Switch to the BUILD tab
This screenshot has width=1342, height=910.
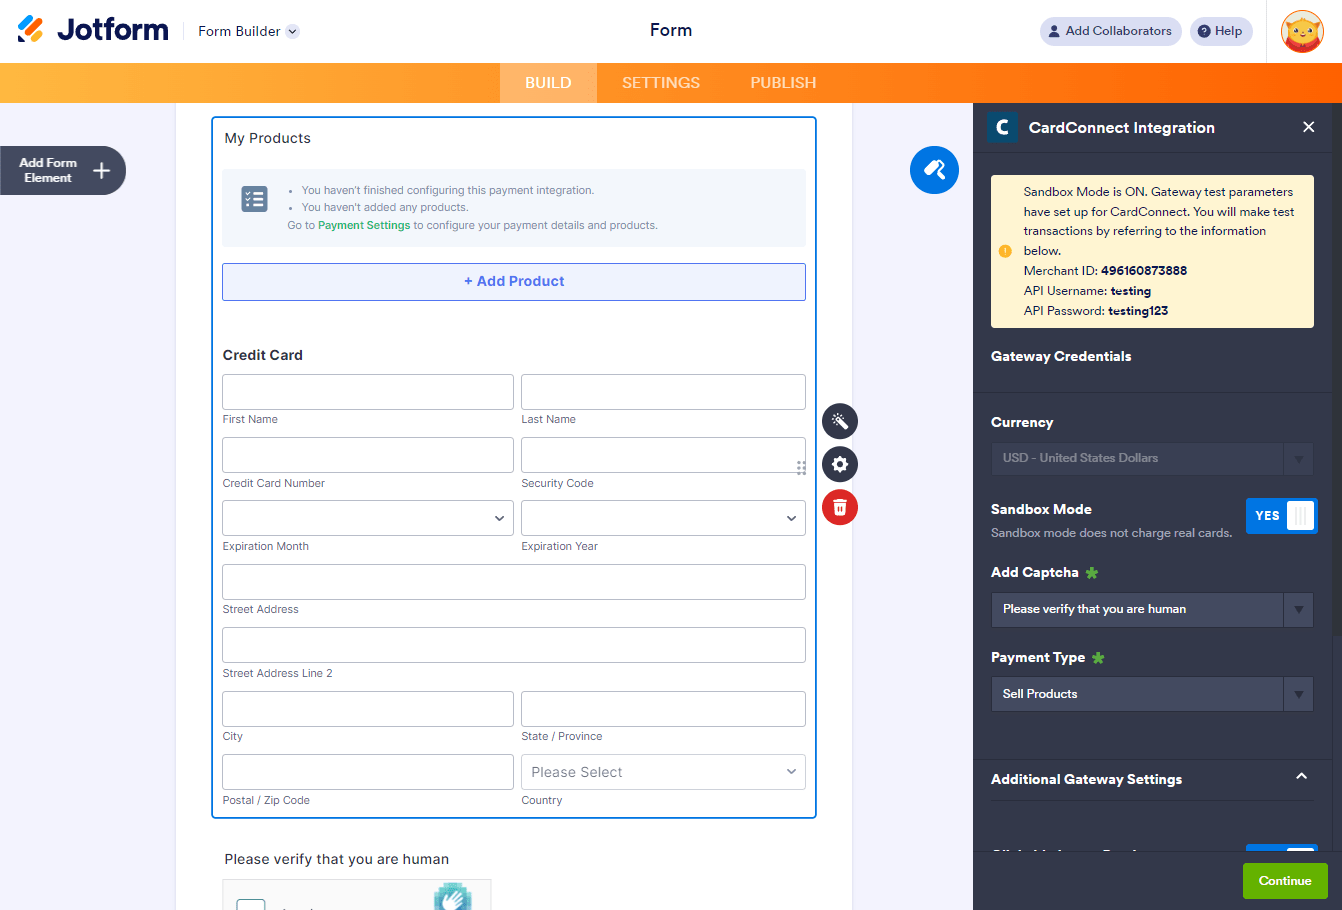pyautogui.click(x=548, y=83)
